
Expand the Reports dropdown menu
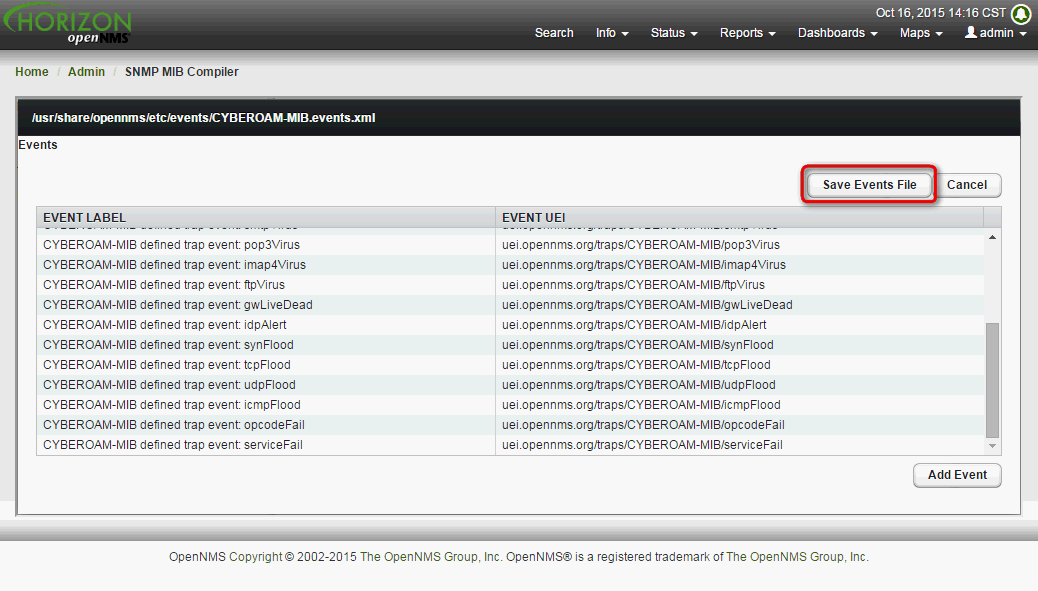[x=747, y=33]
